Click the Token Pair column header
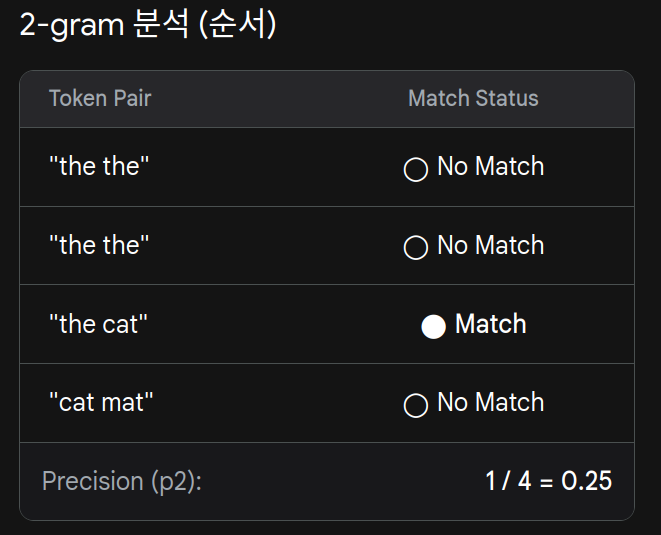 tap(100, 99)
